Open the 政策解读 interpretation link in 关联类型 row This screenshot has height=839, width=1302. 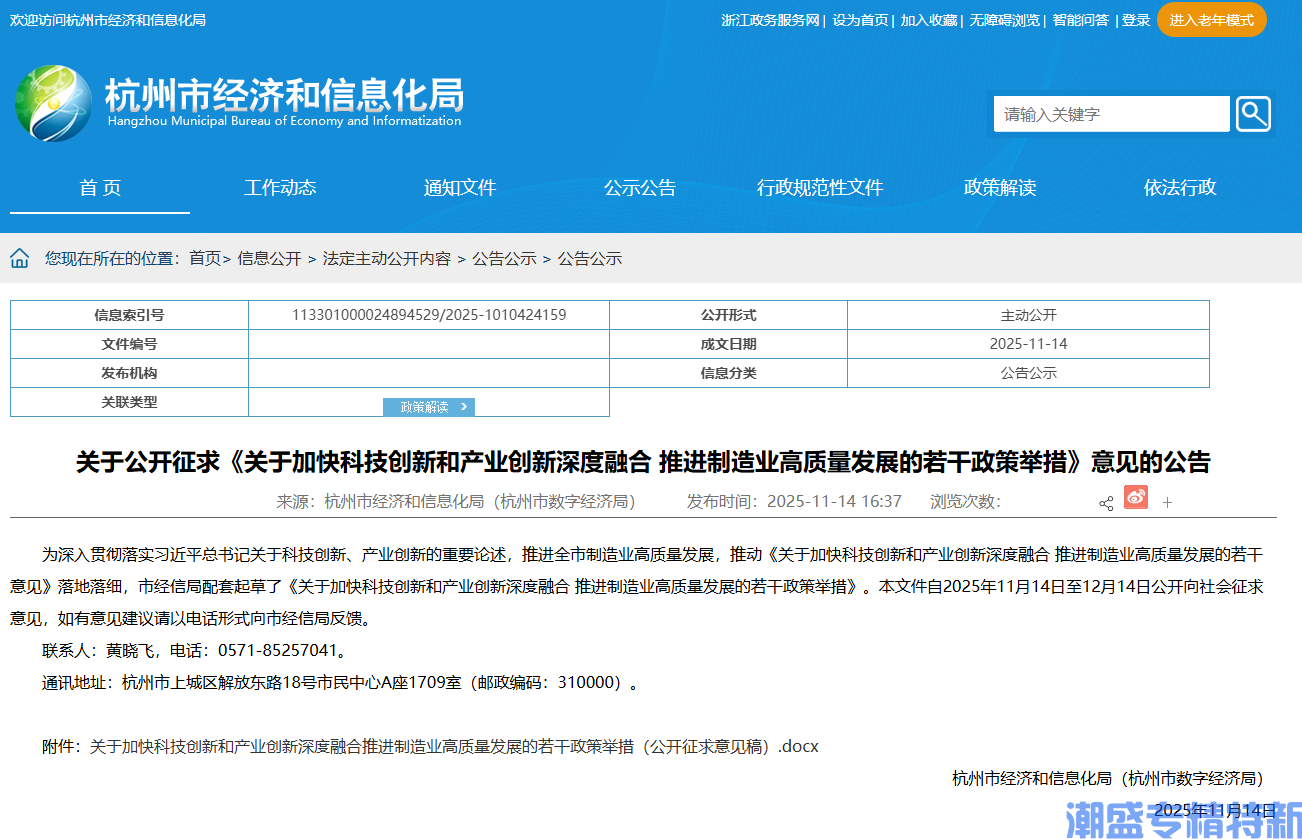pos(429,406)
